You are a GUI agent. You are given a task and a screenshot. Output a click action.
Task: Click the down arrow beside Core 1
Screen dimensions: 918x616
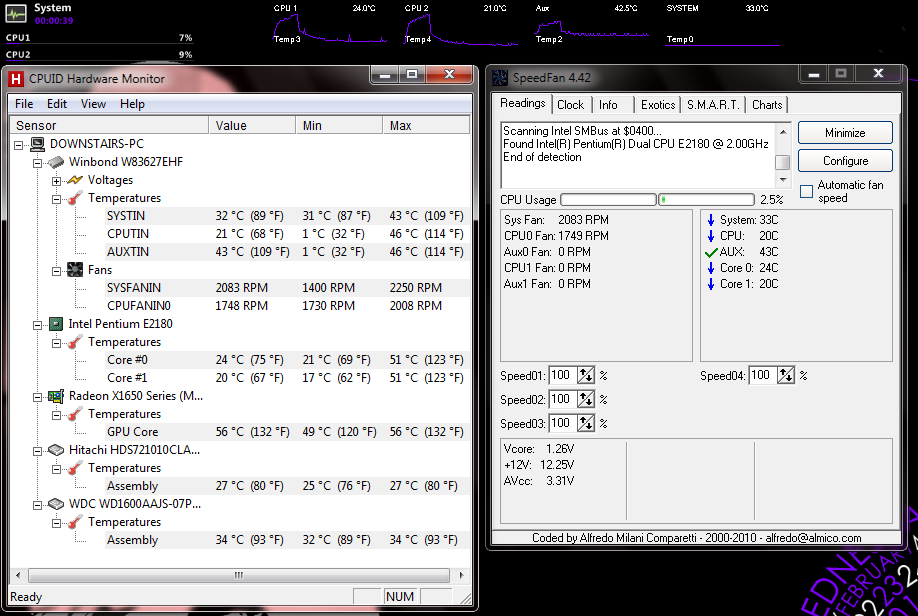coord(711,284)
